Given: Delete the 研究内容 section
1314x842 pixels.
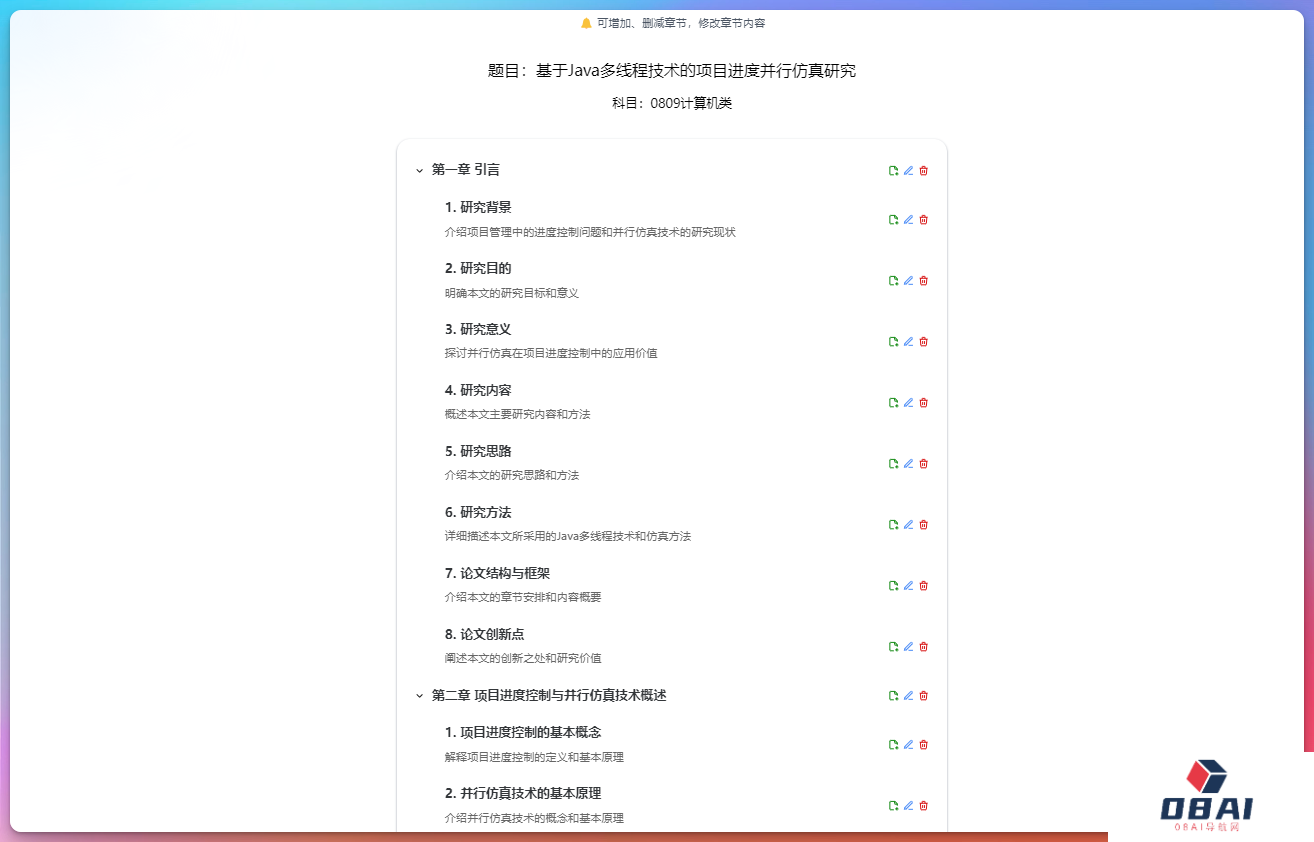Looking at the screenshot, I should point(924,403).
